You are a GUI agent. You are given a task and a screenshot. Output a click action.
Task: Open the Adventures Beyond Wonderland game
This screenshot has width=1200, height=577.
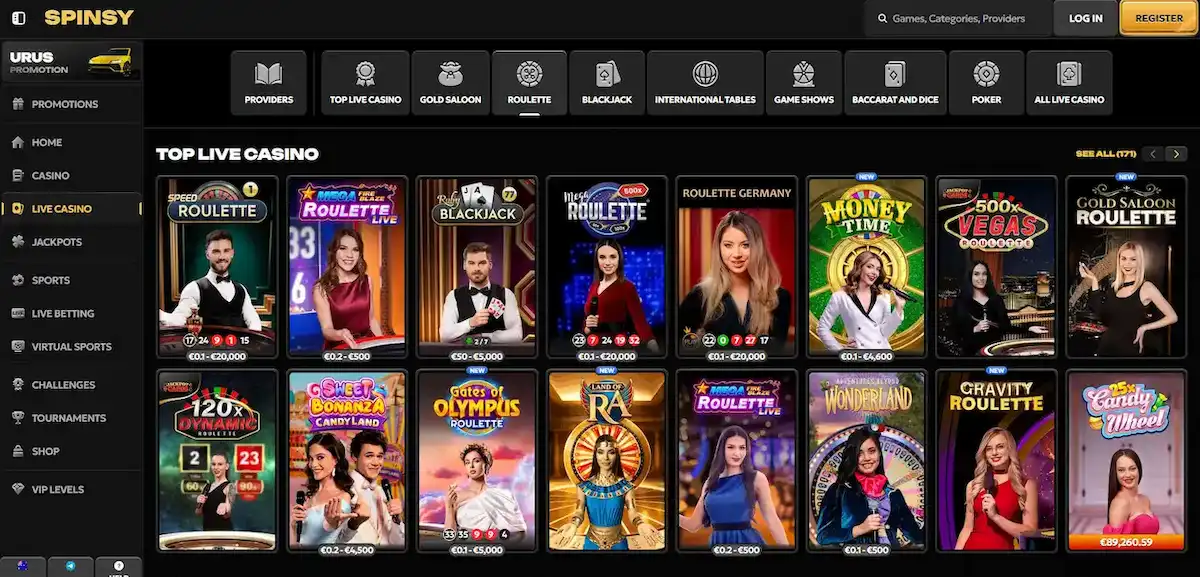click(867, 461)
